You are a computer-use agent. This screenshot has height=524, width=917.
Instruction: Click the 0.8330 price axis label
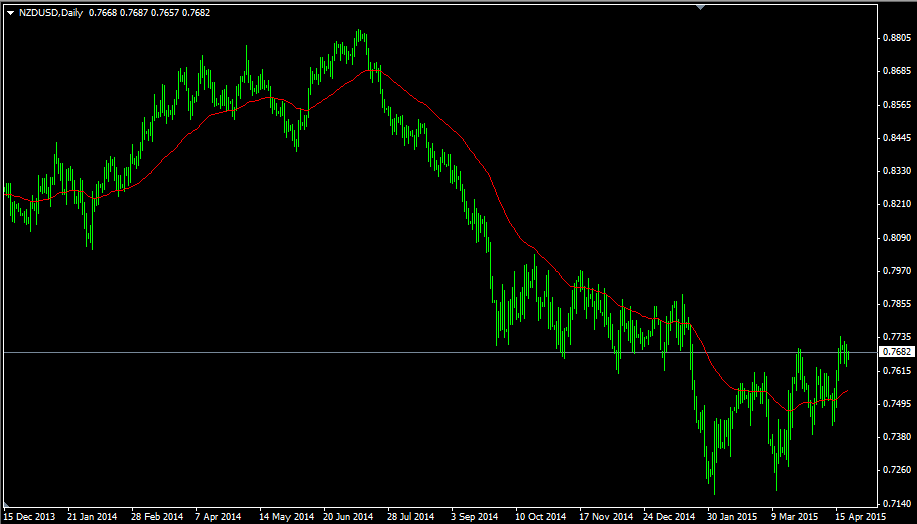click(897, 171)
